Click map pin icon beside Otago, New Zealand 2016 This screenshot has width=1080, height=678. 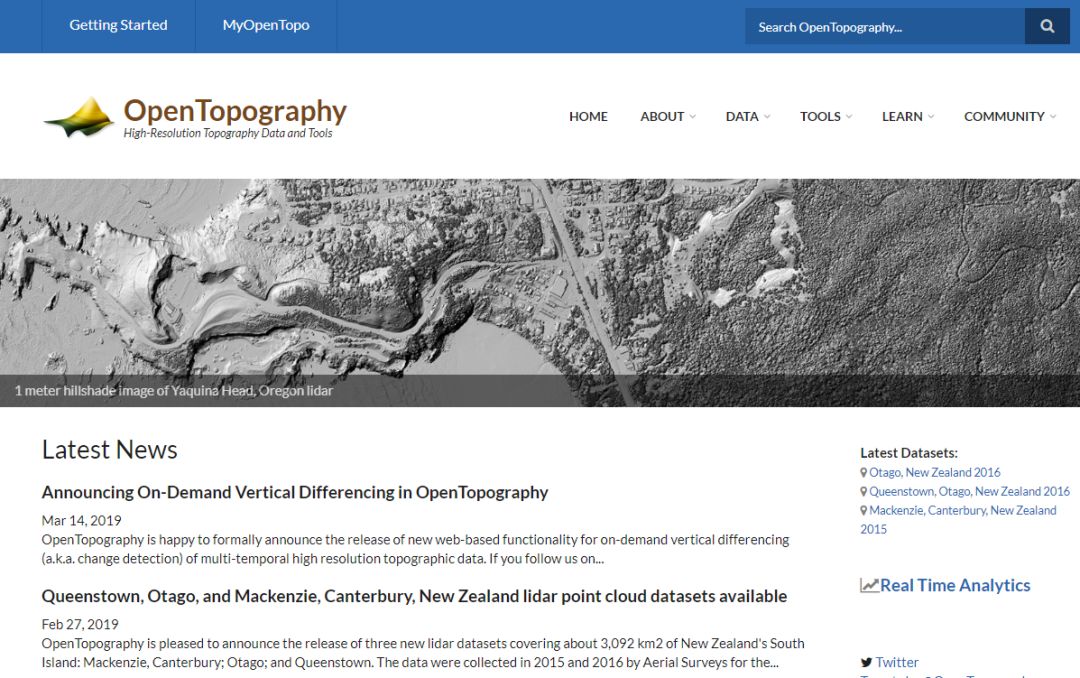[x=864, y=473]
